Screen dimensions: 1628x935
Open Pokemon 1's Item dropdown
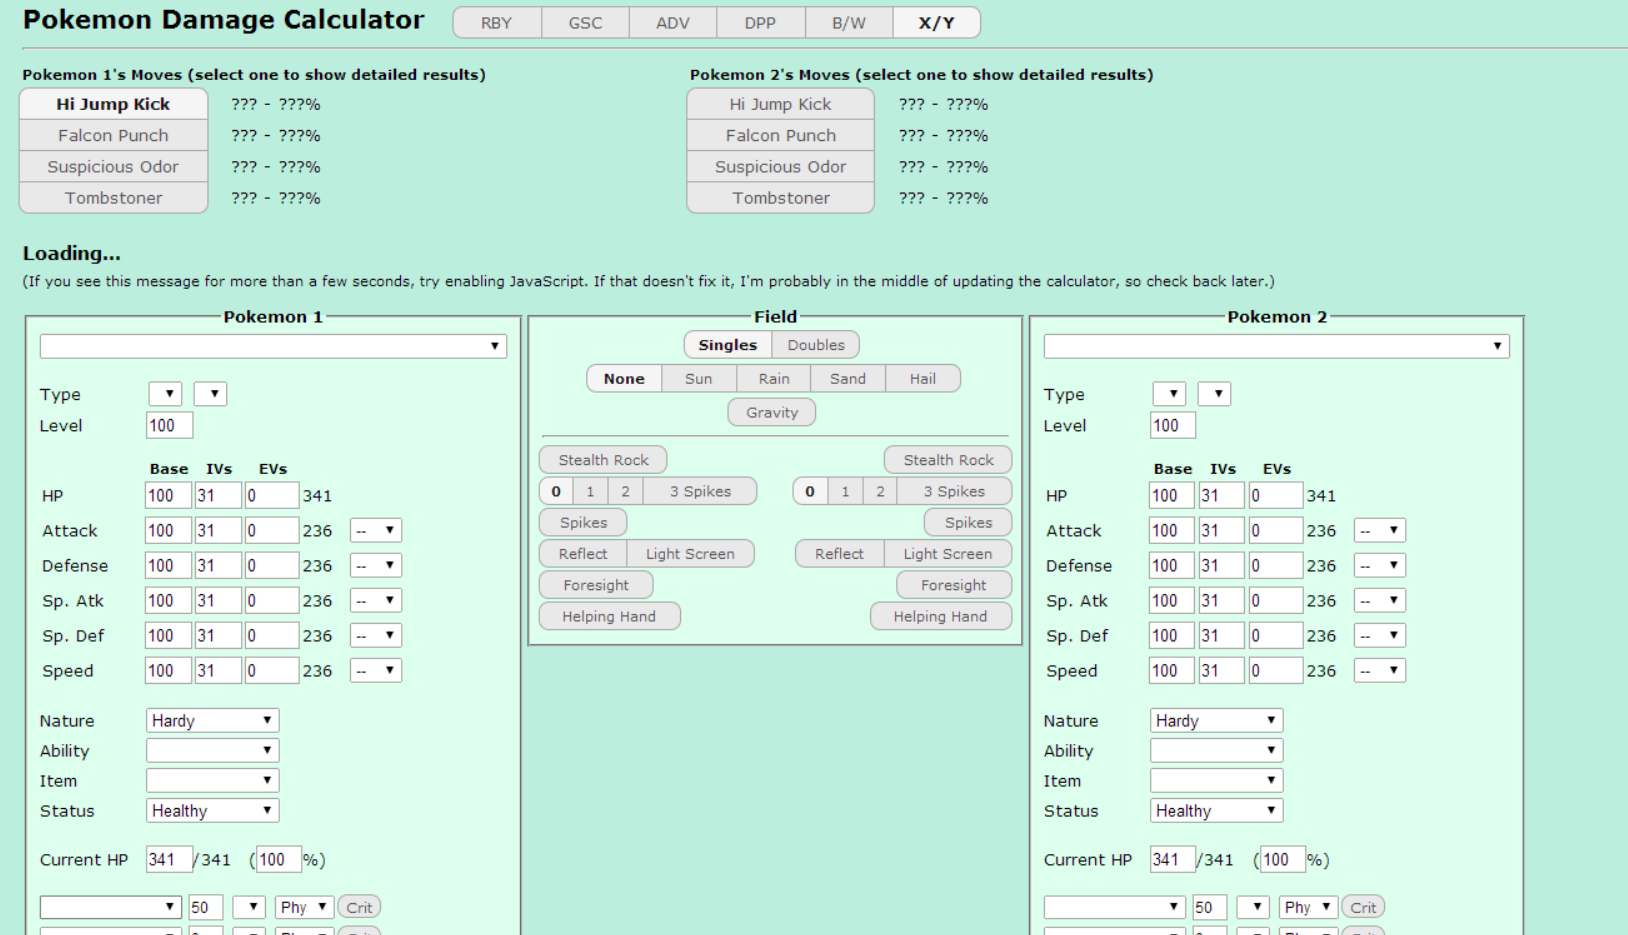tap(212, 781)
